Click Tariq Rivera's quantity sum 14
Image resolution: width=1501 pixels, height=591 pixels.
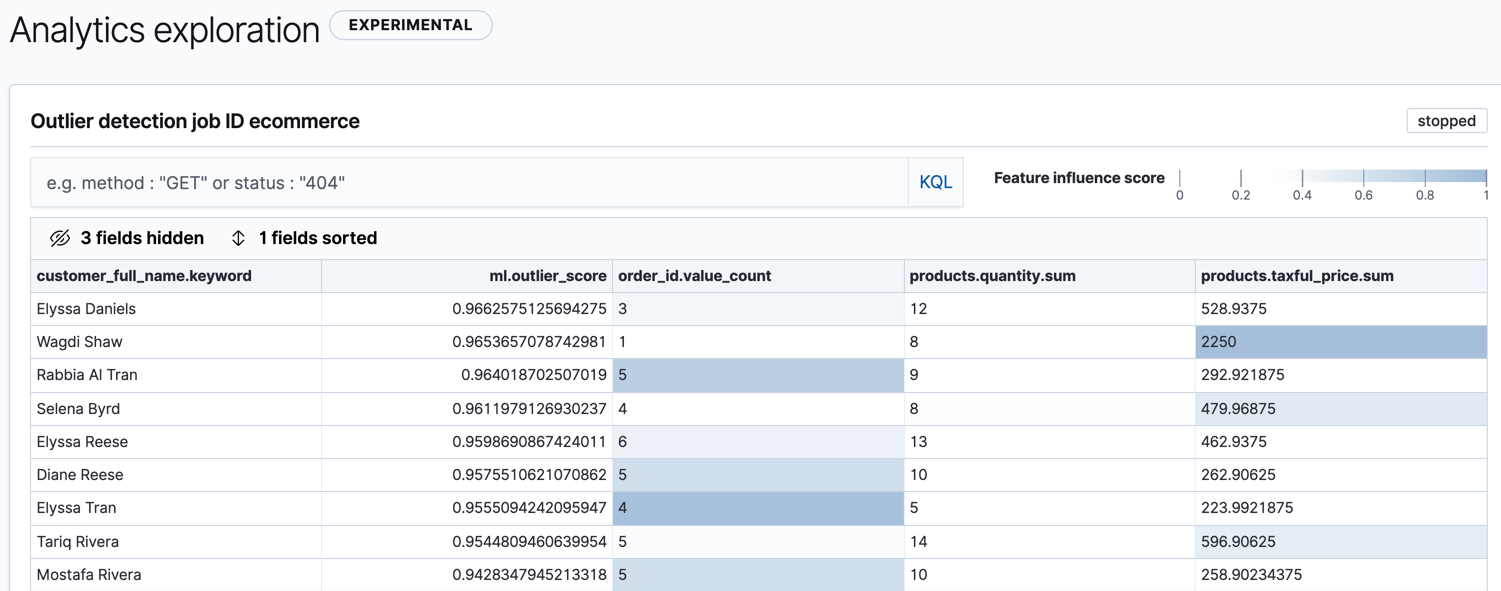click(x=1049, y=542)
